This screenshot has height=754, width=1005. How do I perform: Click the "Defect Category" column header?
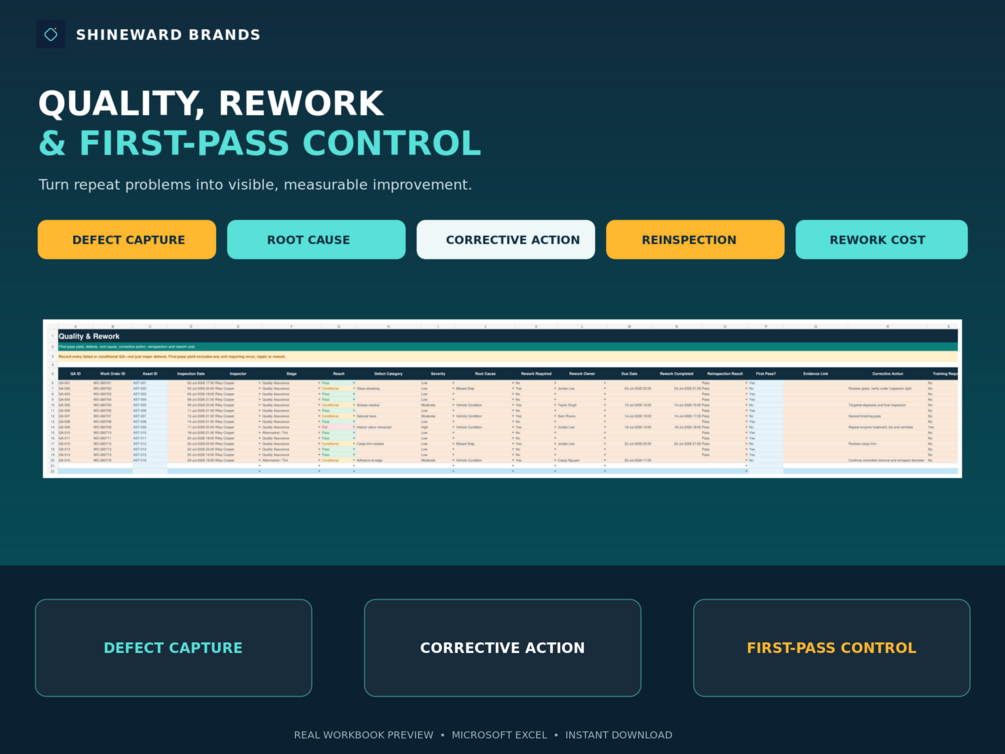pos(388,373)
